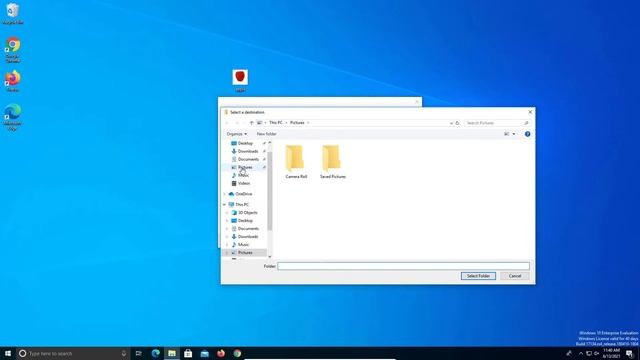Select Music under Quick access
The image size is (640, 360).
click(x=243, y=176)
